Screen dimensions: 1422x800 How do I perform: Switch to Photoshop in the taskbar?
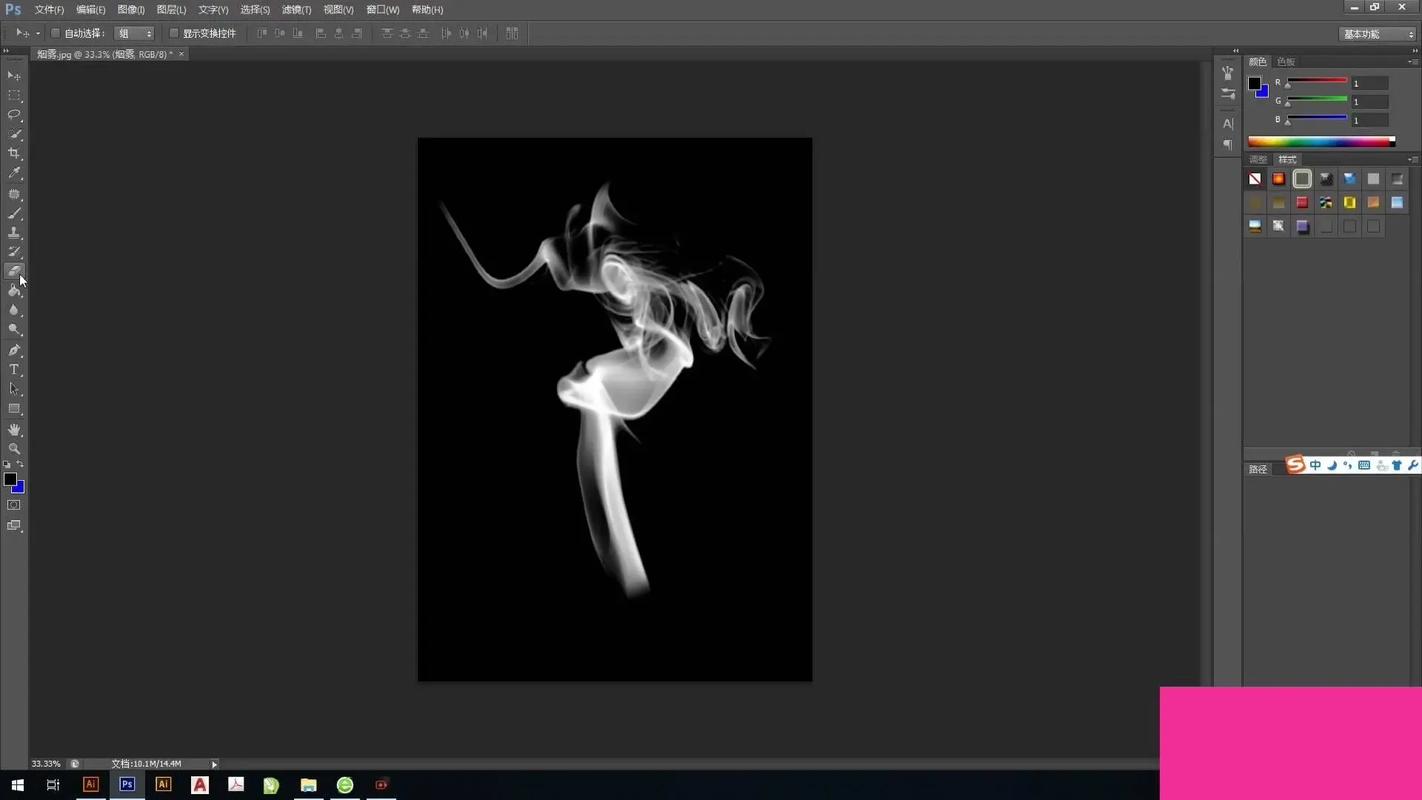coord(127,785)
